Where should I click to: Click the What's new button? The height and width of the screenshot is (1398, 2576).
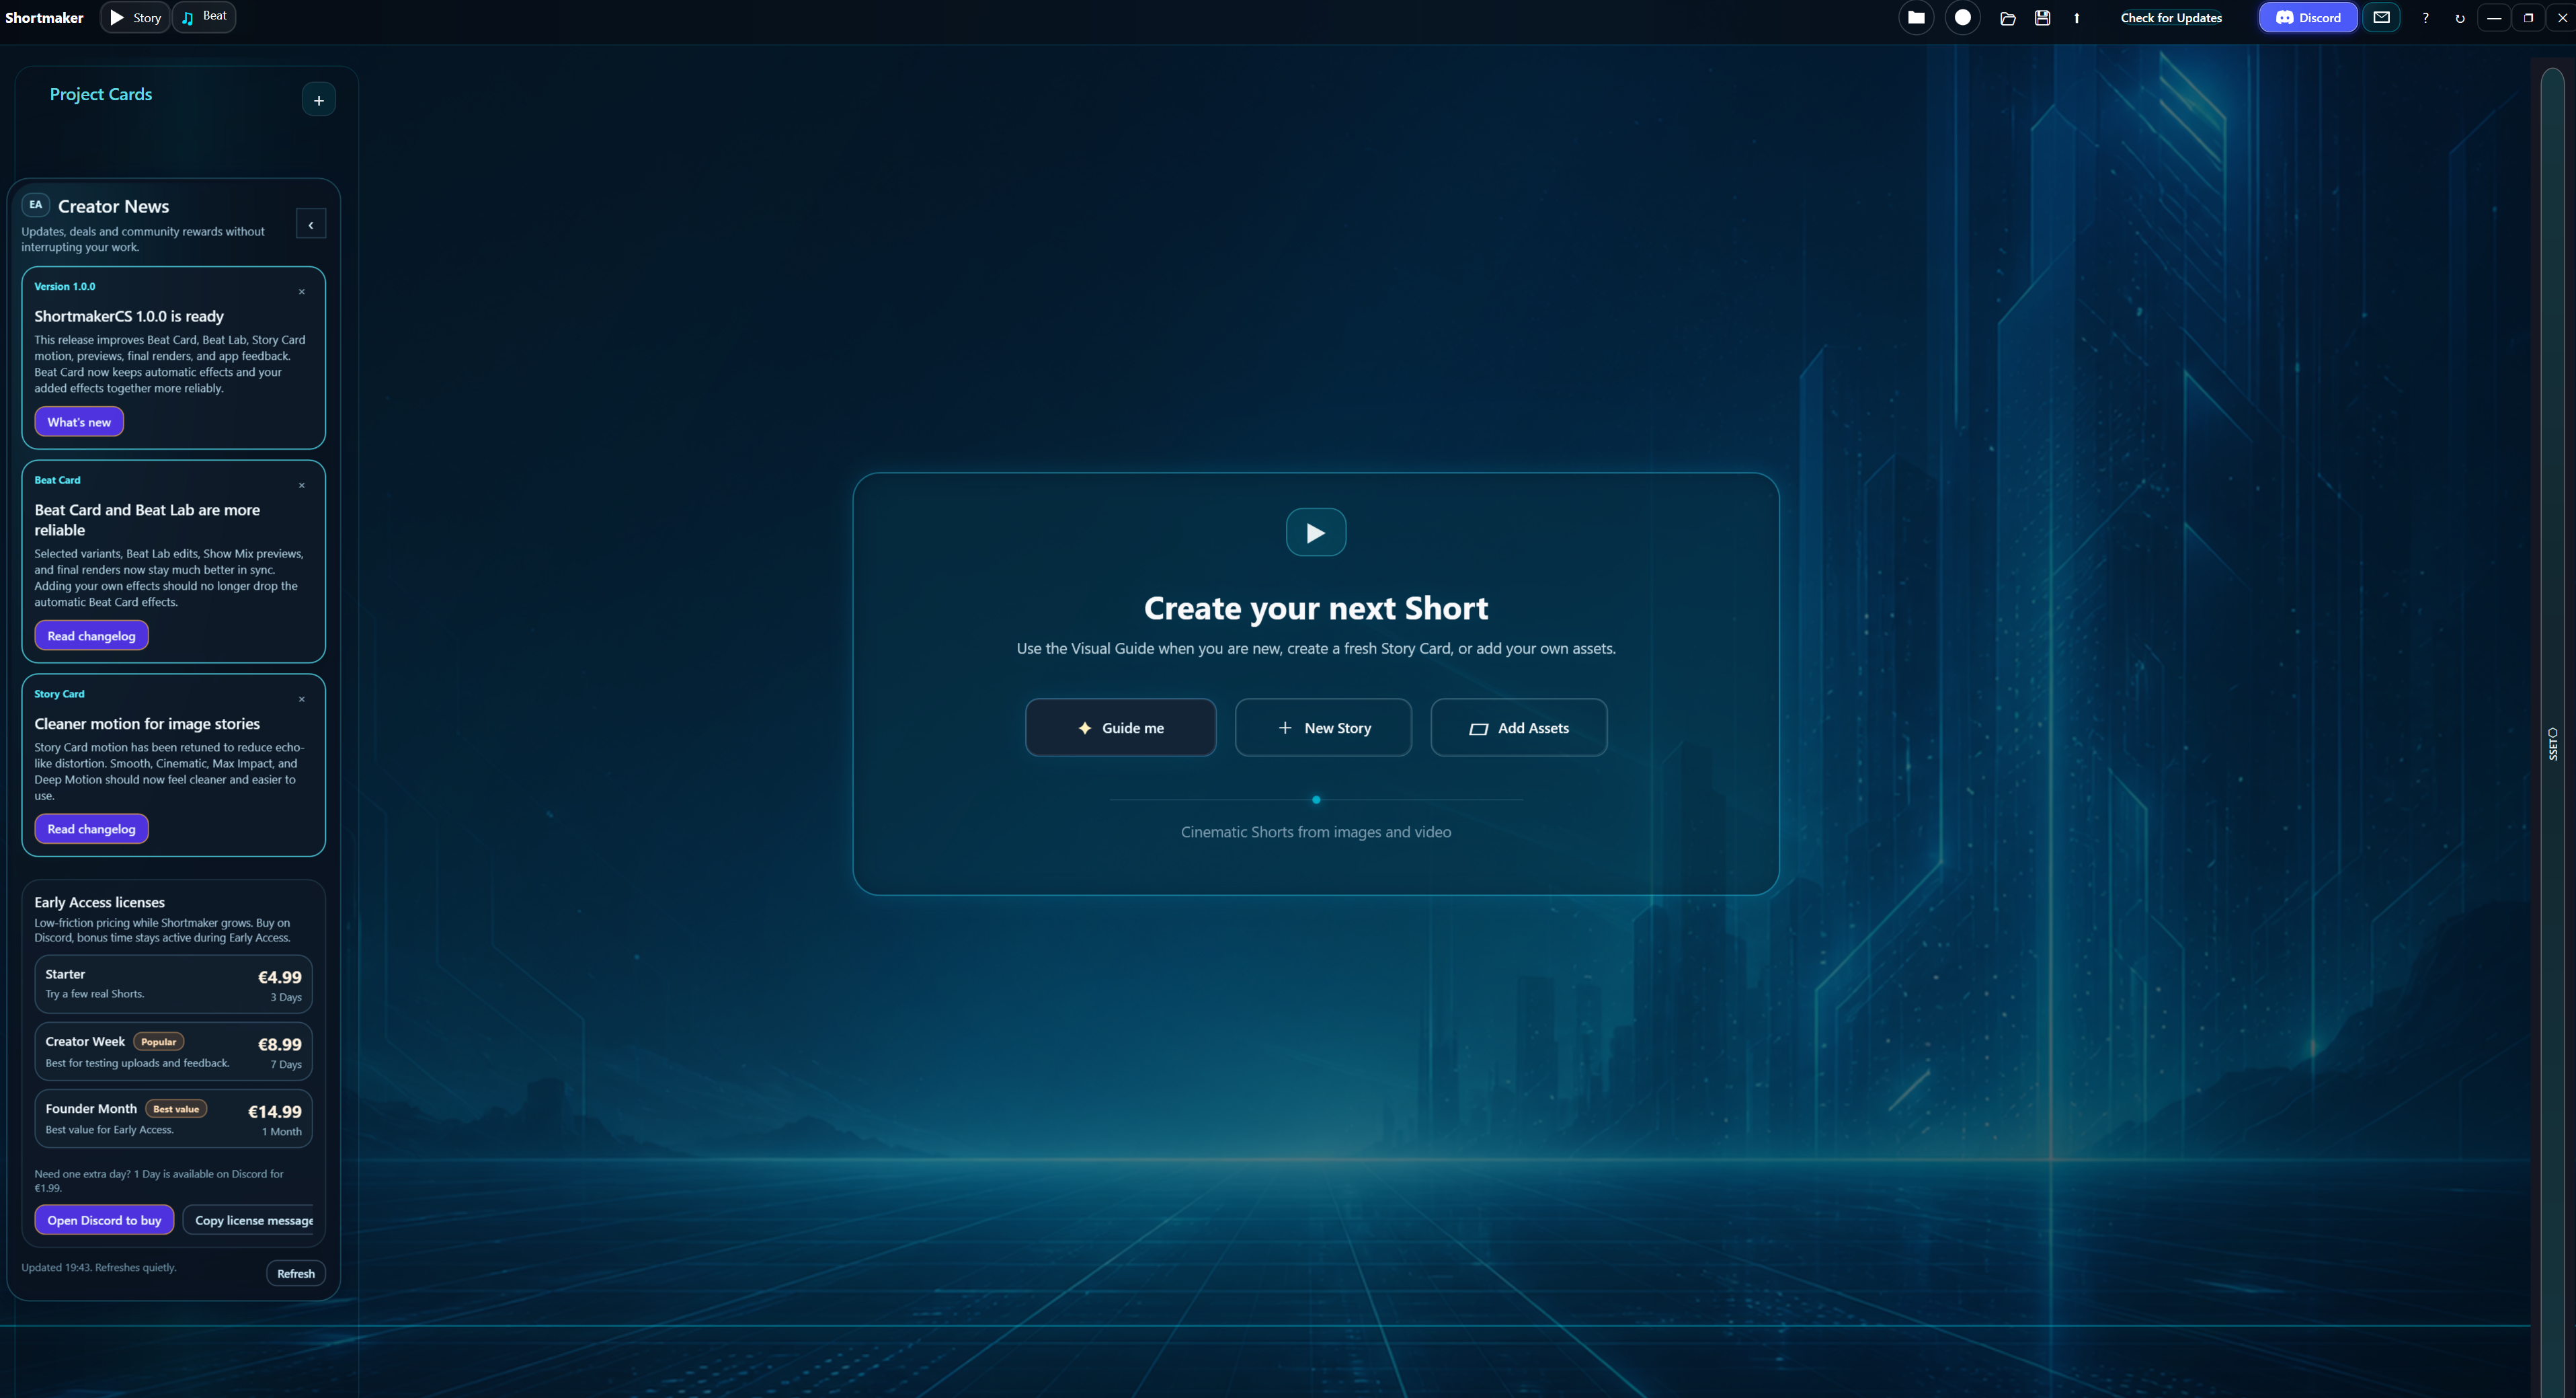[x=79, y=422]
